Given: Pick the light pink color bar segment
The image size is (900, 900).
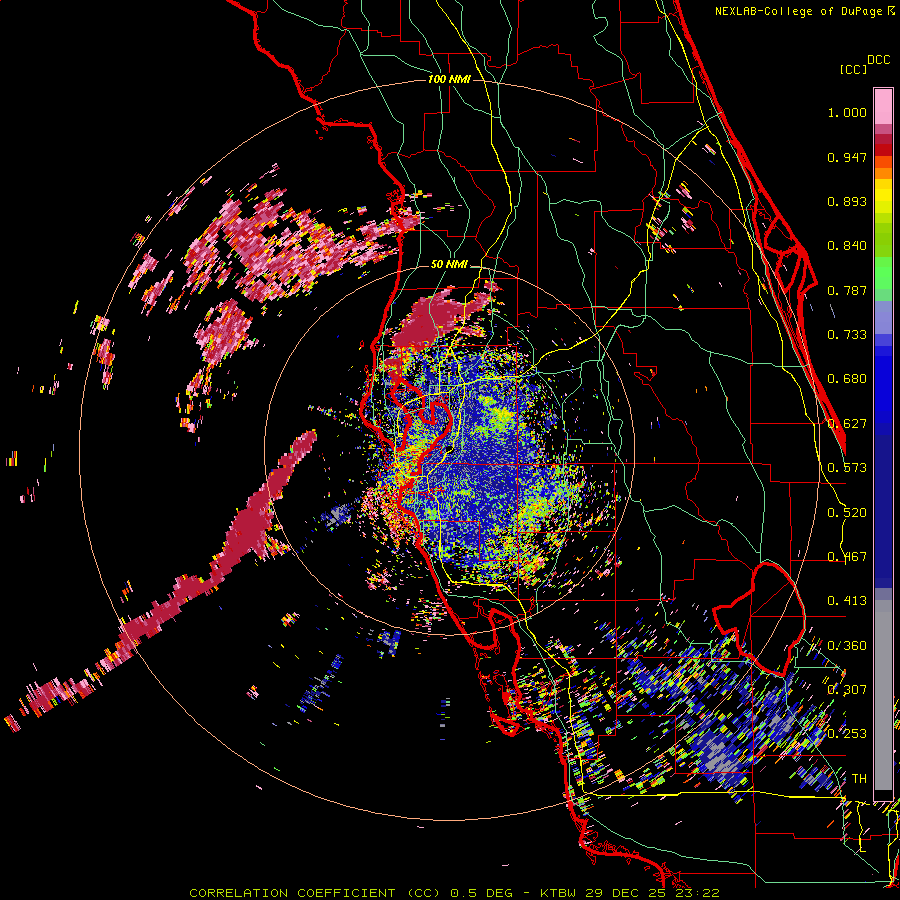Looking at the screenshot, I should tap(883, 106).
